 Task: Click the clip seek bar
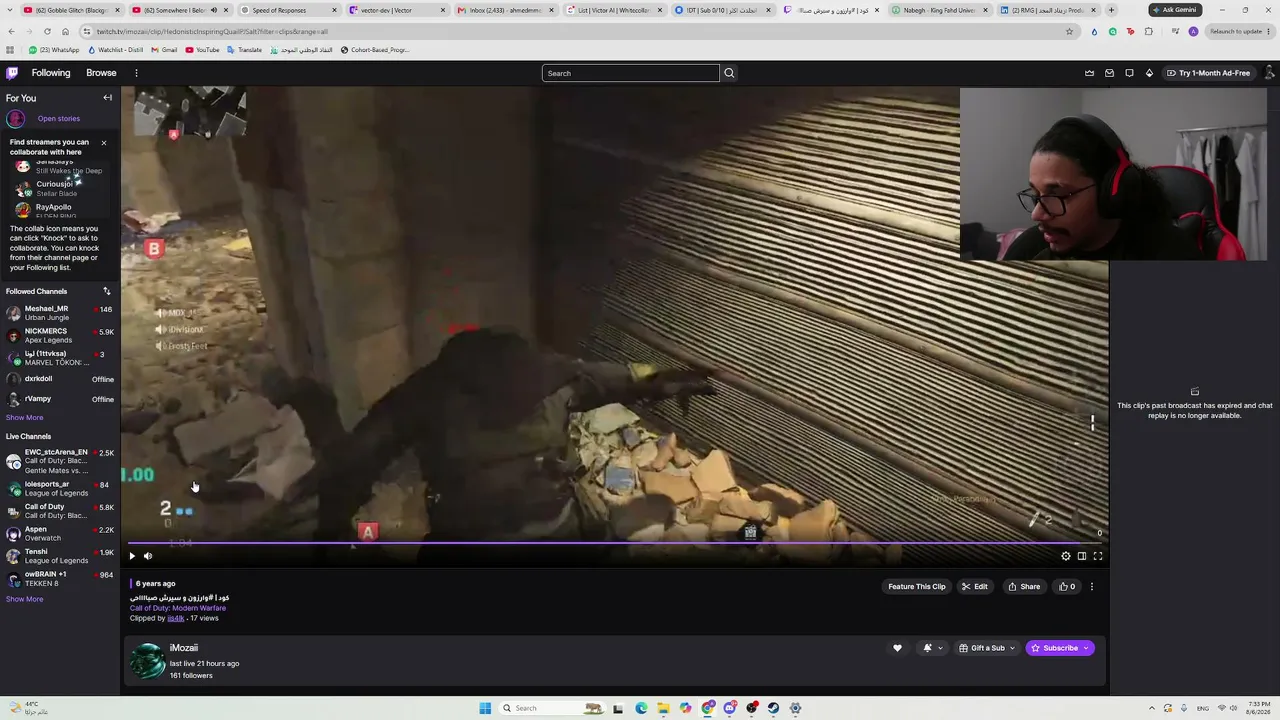pyautogui.click(x=615, y=544)
